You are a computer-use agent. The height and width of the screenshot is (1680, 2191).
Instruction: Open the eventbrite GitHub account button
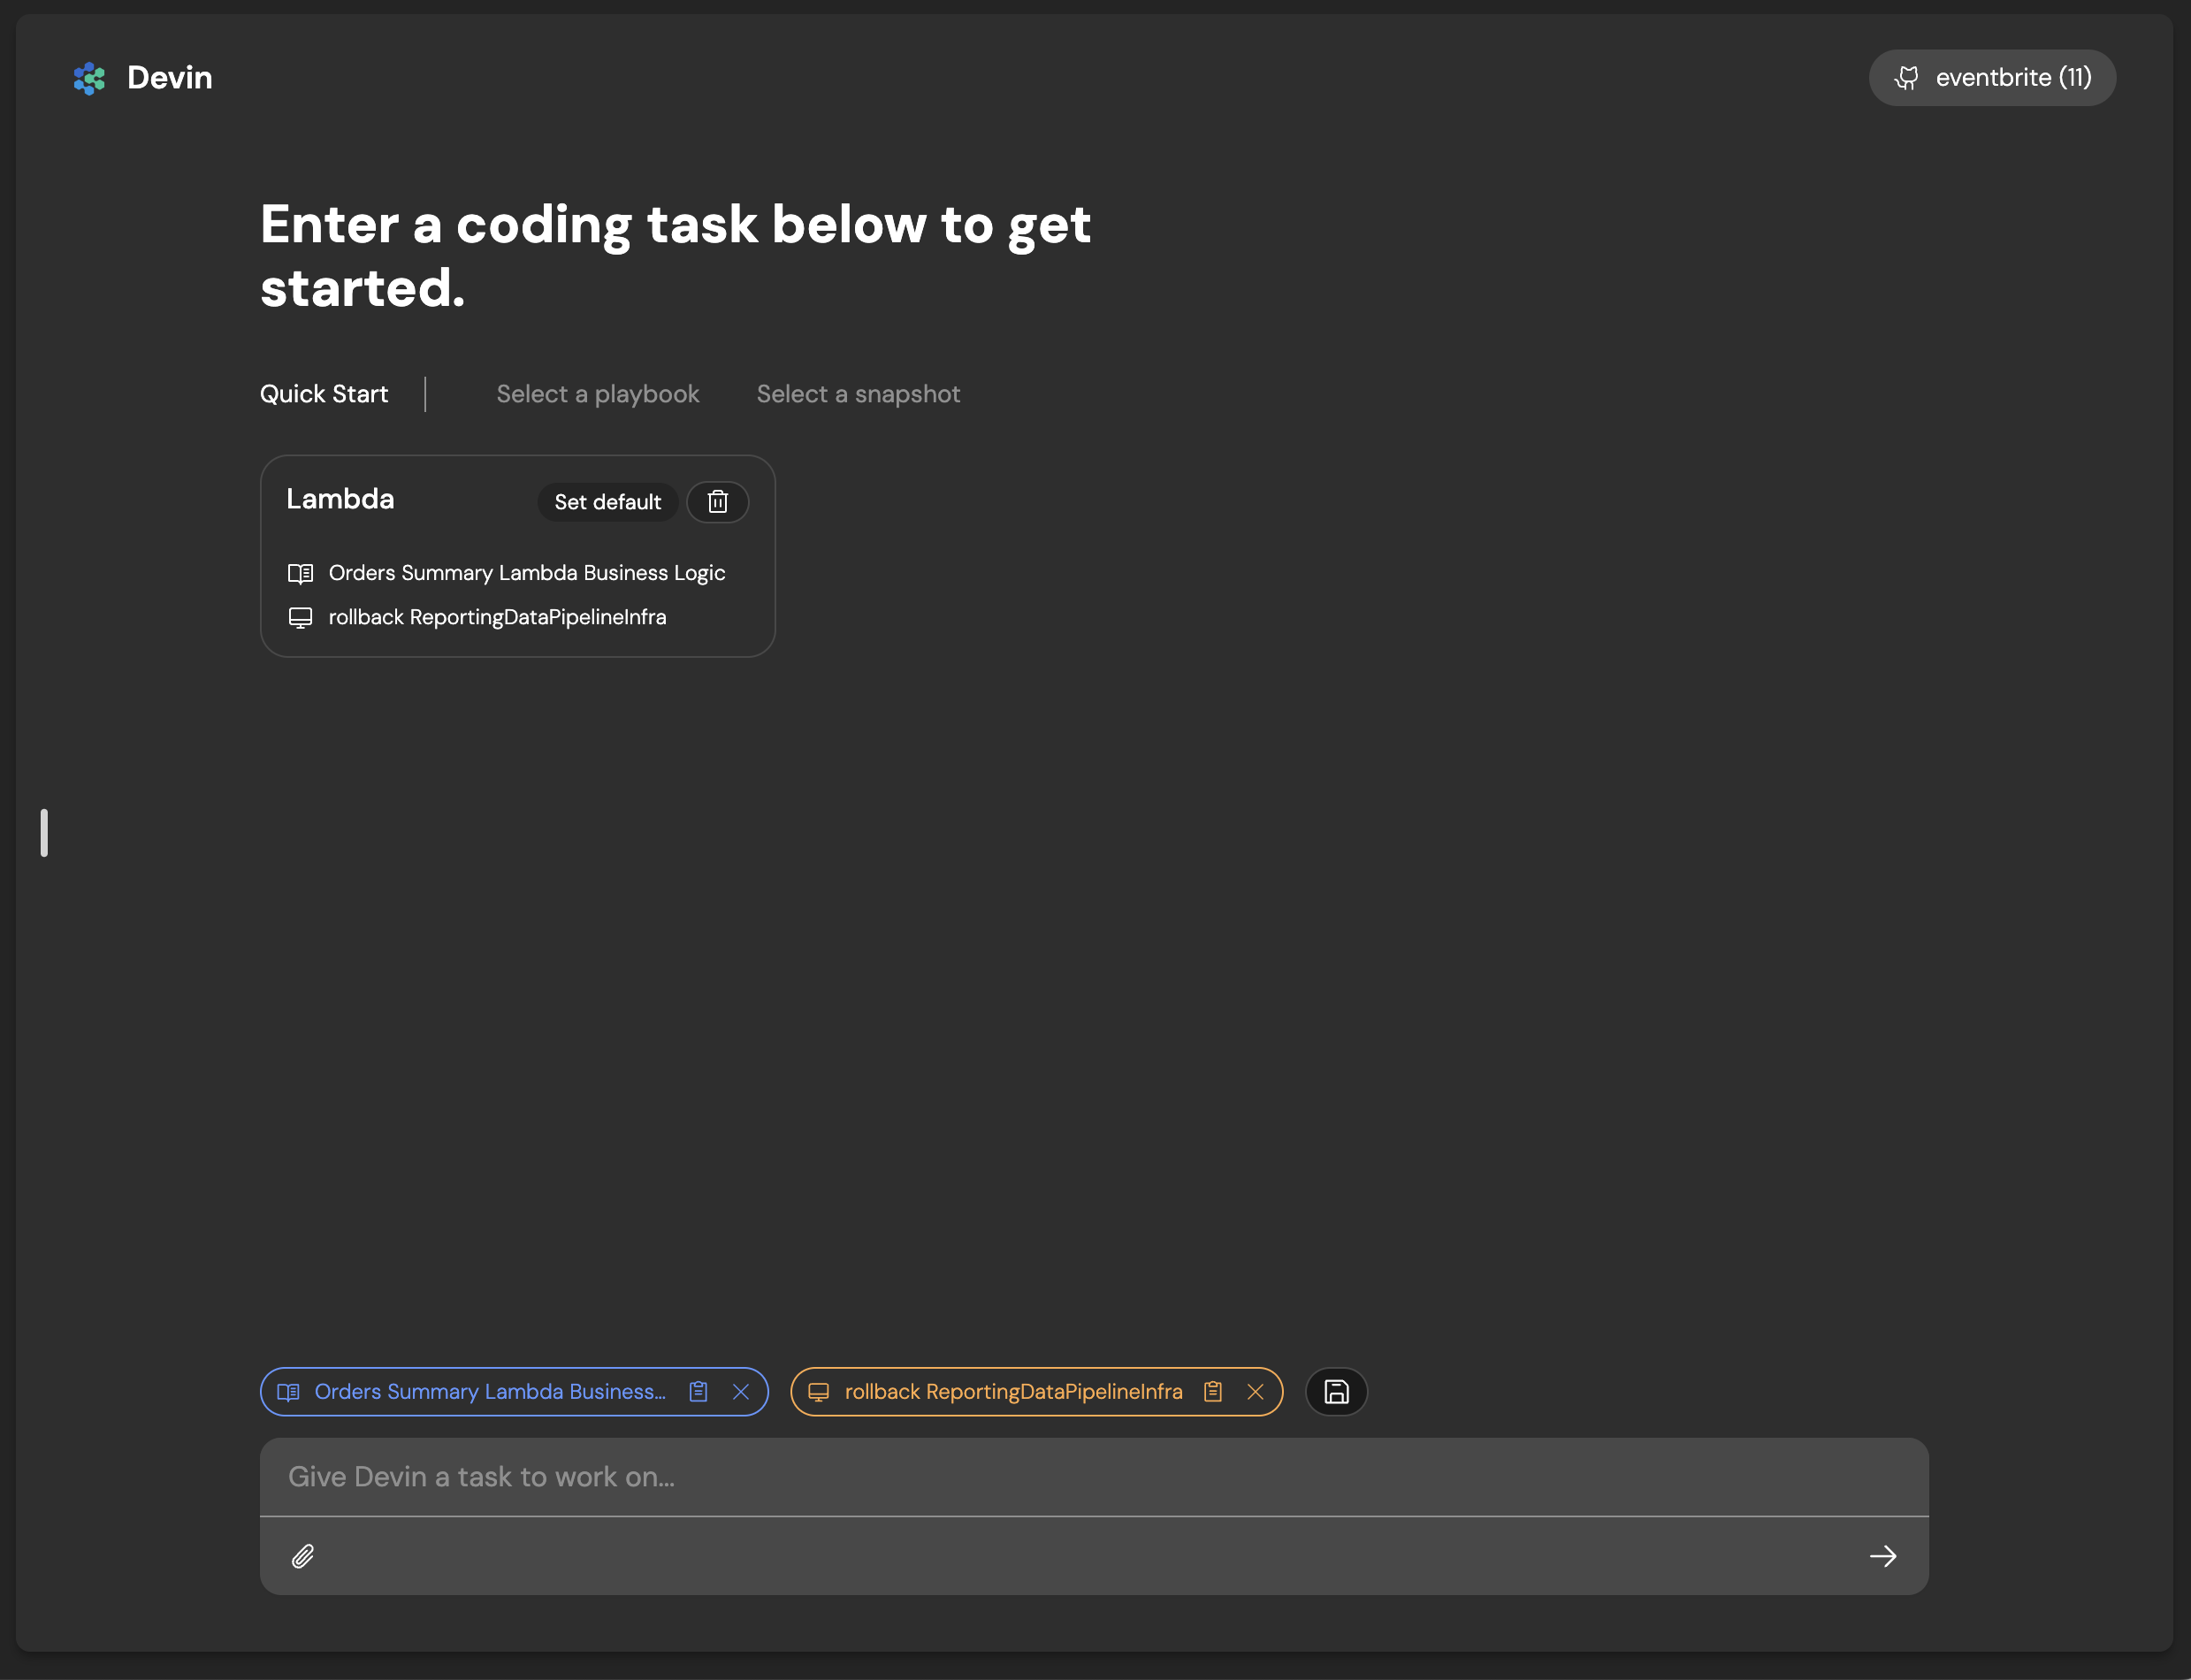pyautogui.click(x=1991, y=78)
